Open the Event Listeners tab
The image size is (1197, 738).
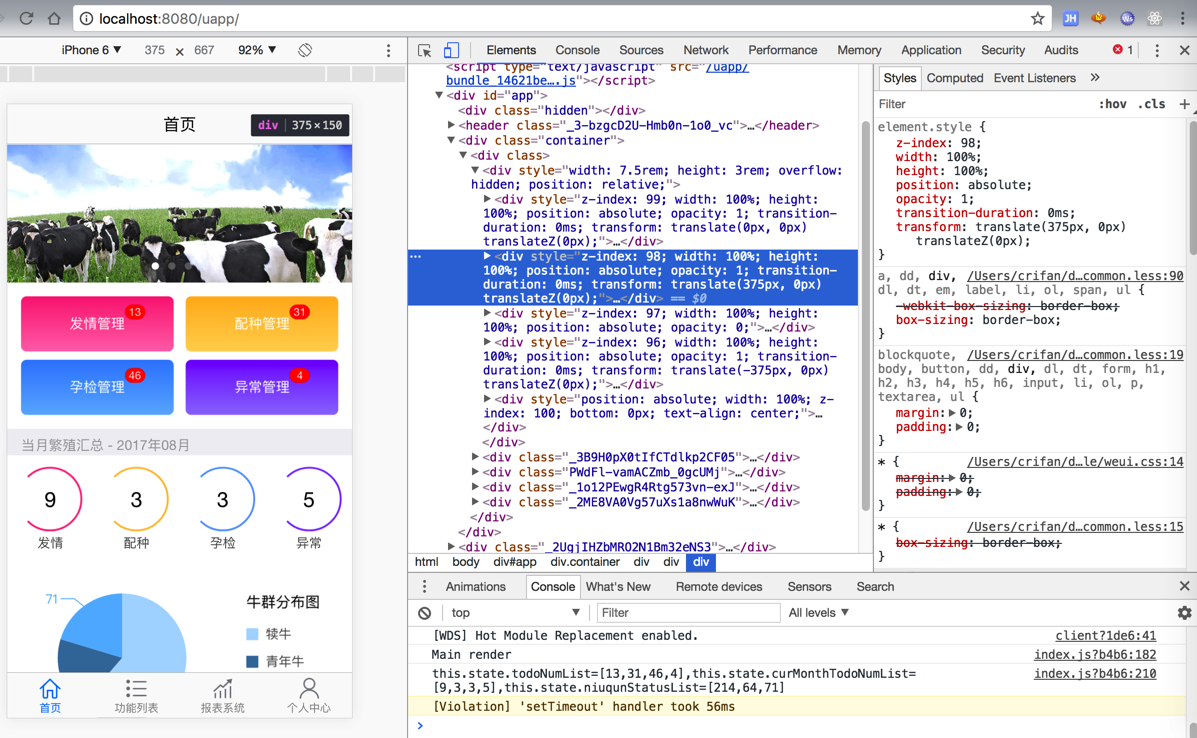[x=1034, y=78]
